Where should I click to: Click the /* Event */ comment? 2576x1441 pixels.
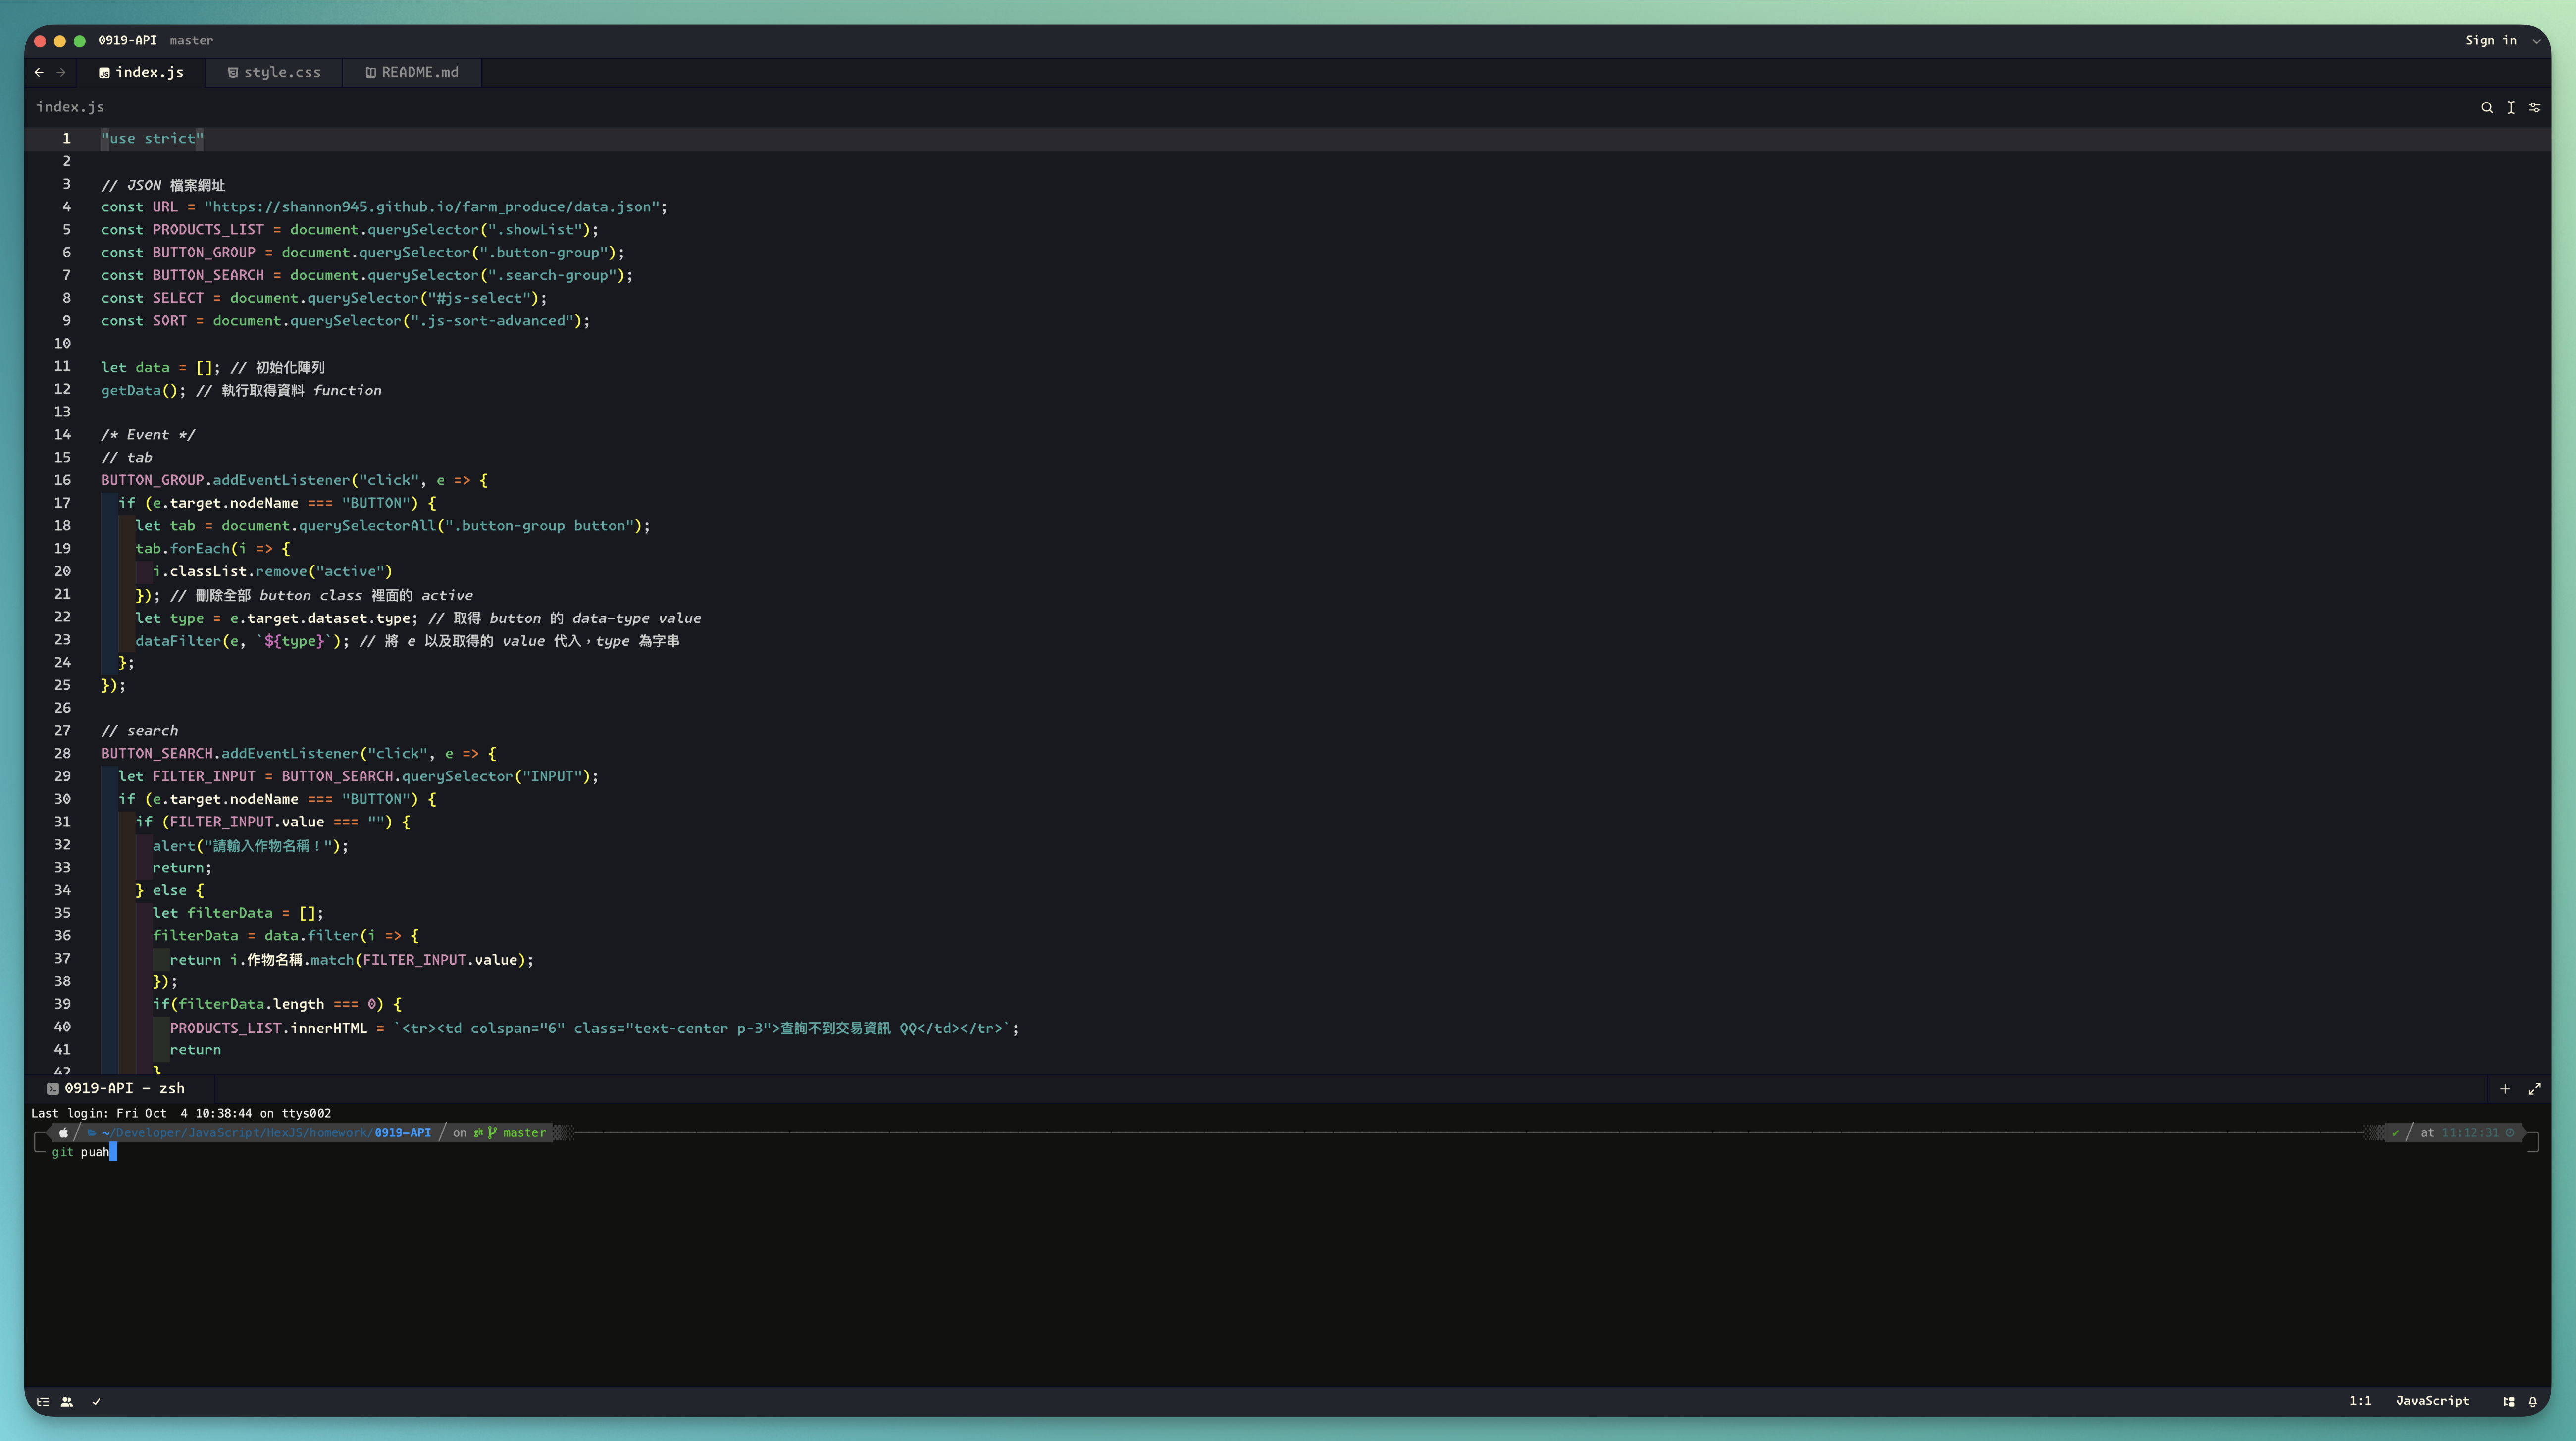[x=148, y=435]
